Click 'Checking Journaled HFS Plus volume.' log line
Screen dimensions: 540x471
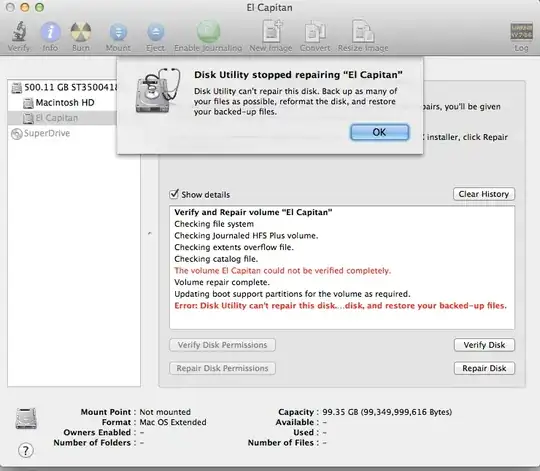(x=246, y=236)
